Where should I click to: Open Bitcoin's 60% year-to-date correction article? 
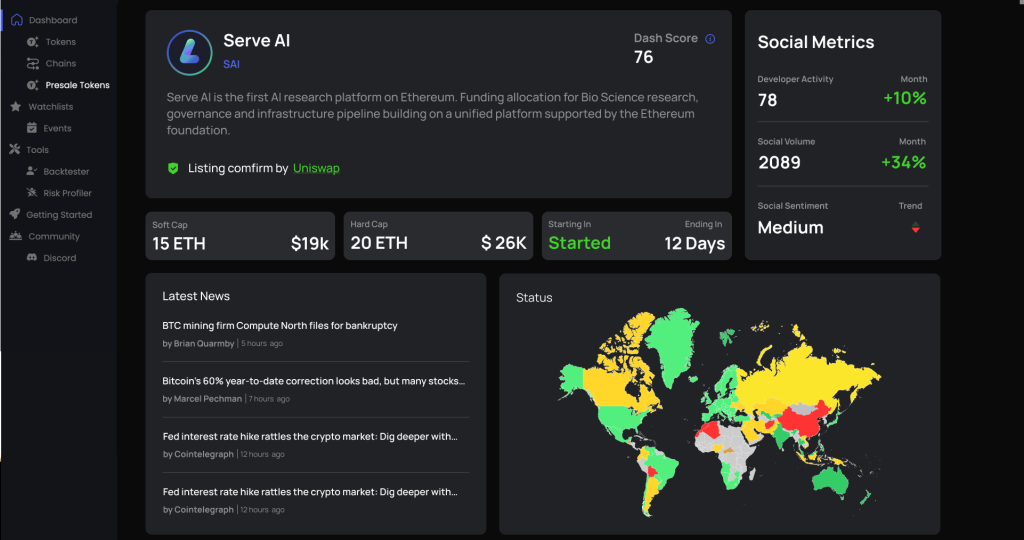[313, 381]
